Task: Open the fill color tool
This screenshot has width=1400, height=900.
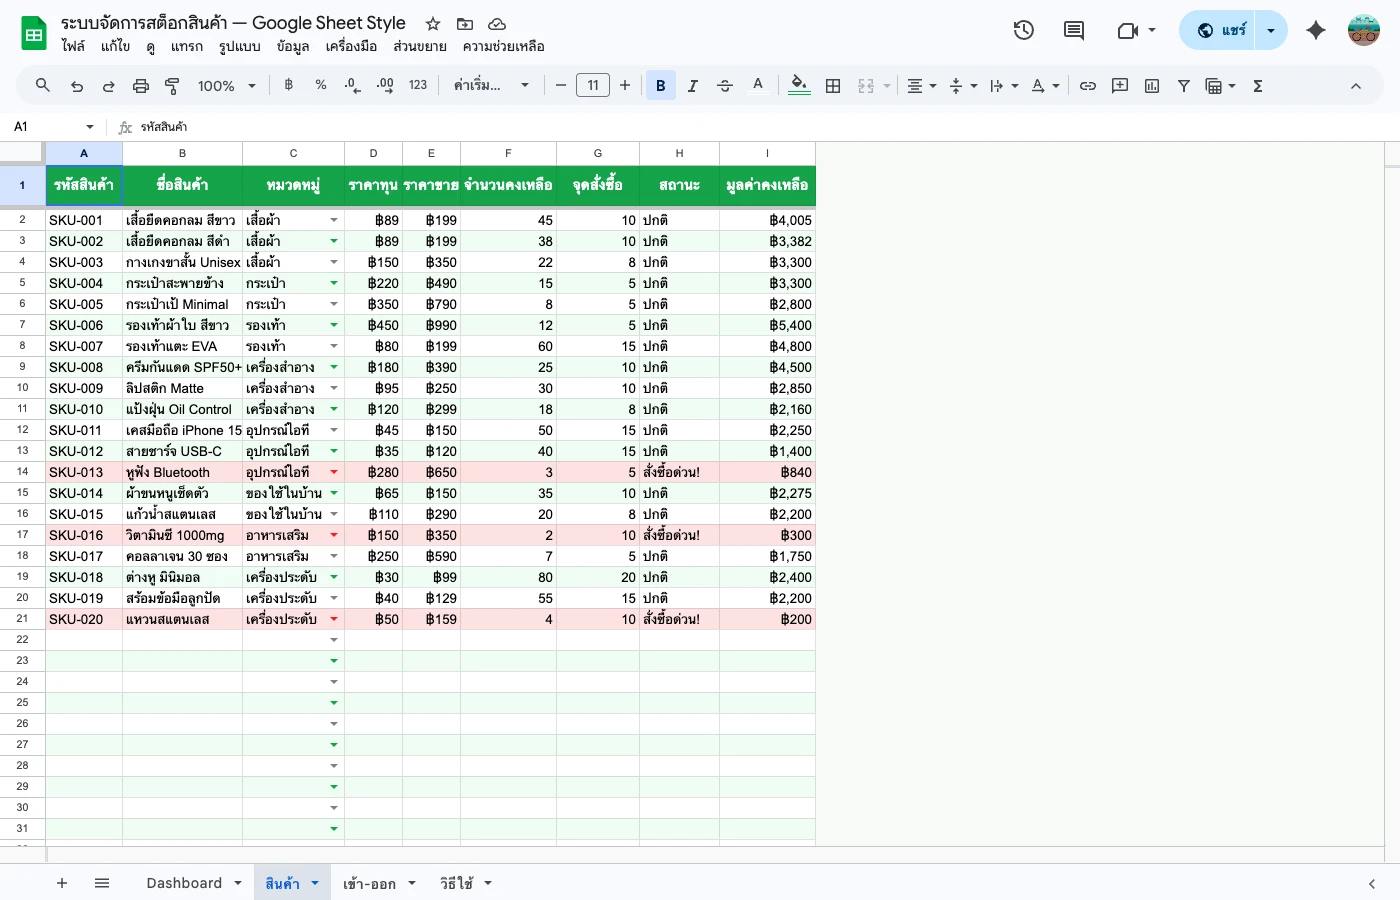Action: pos(799,85)
